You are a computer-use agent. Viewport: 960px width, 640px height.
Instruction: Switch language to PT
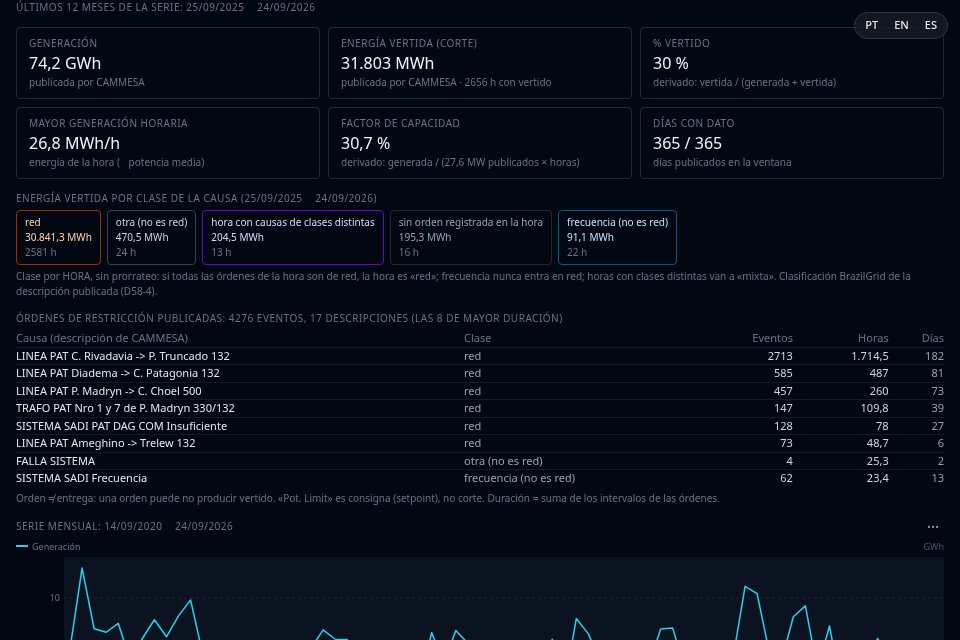click(x=871, y=25)
